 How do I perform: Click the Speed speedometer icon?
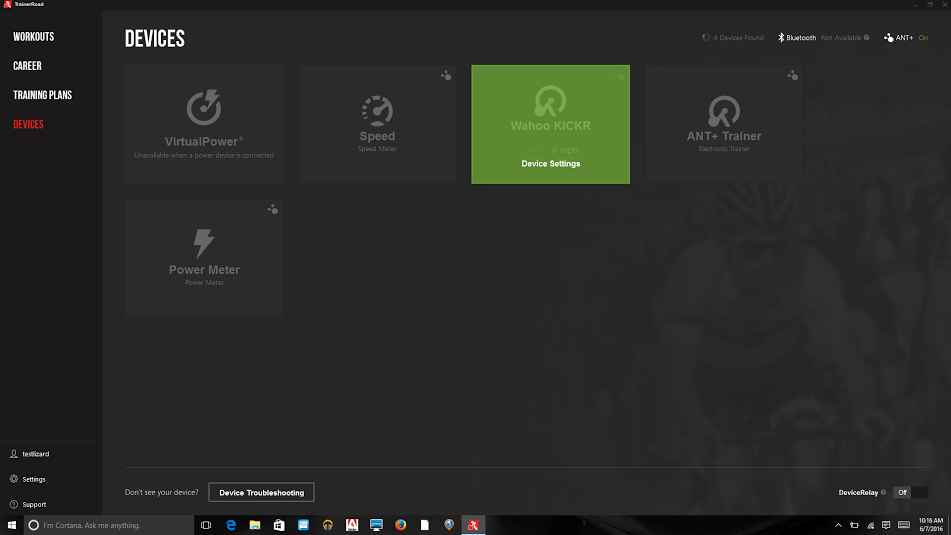pyautogui.click(x=377, y=111)
